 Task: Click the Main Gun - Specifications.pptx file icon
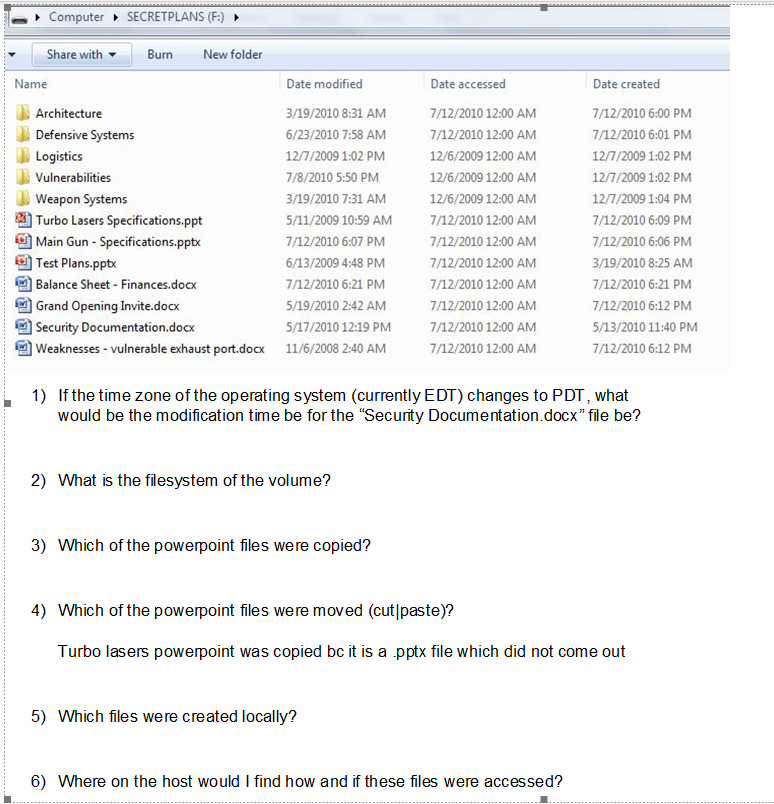(x=23, y=241)
